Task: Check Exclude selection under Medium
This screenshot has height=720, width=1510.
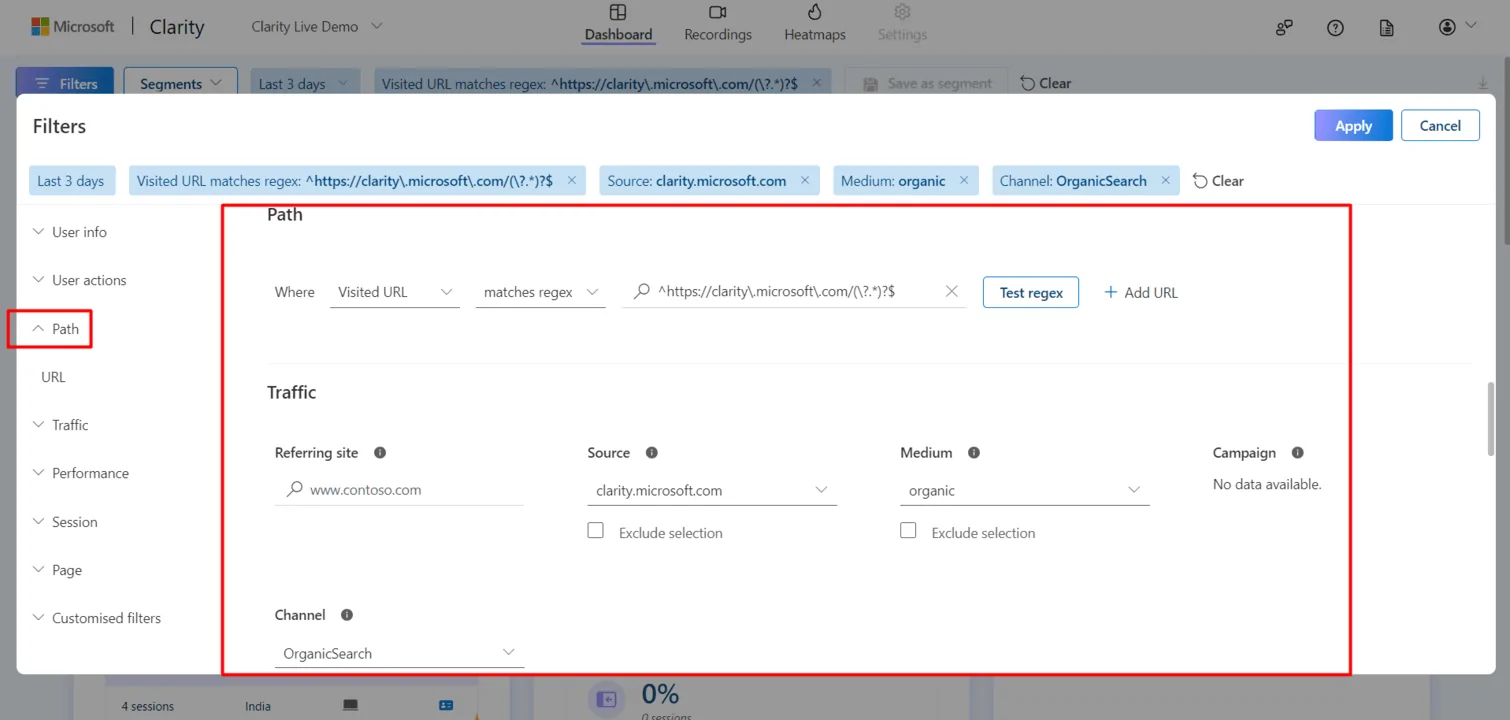Action: [908, 531]
